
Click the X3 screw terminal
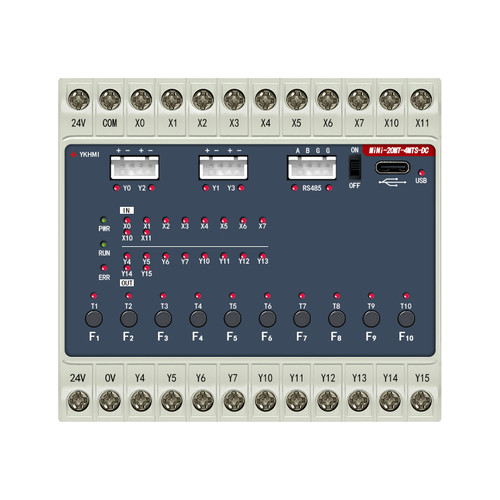234,99
